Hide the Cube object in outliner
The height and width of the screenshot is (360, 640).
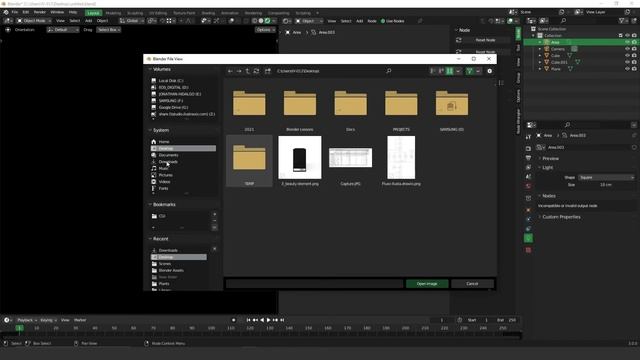[627, 56]
